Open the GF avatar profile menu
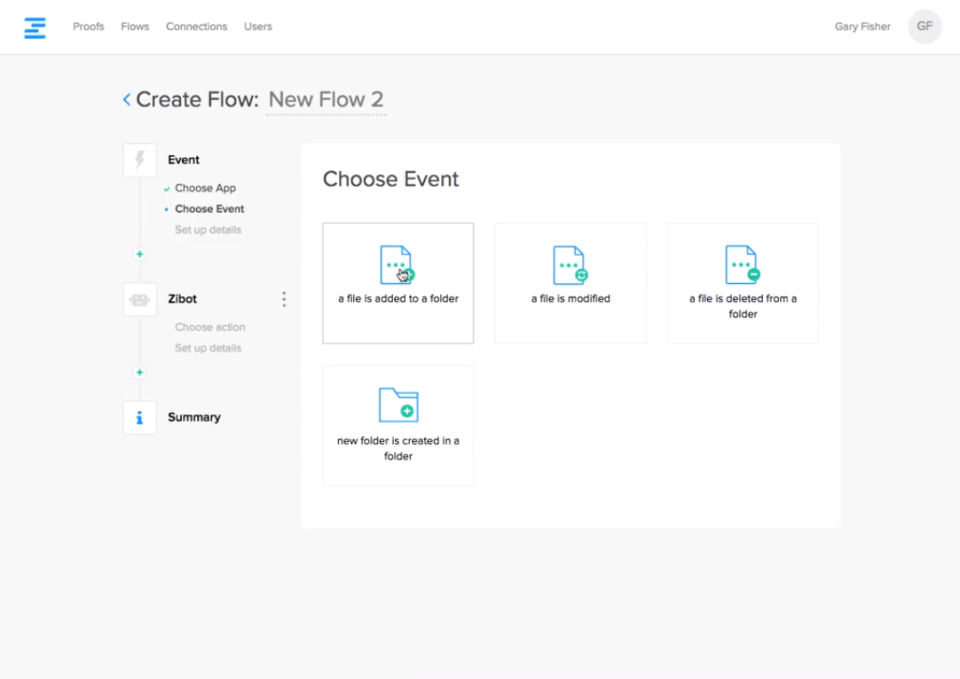Screen dimensions: 960x679 click(924, 26)
